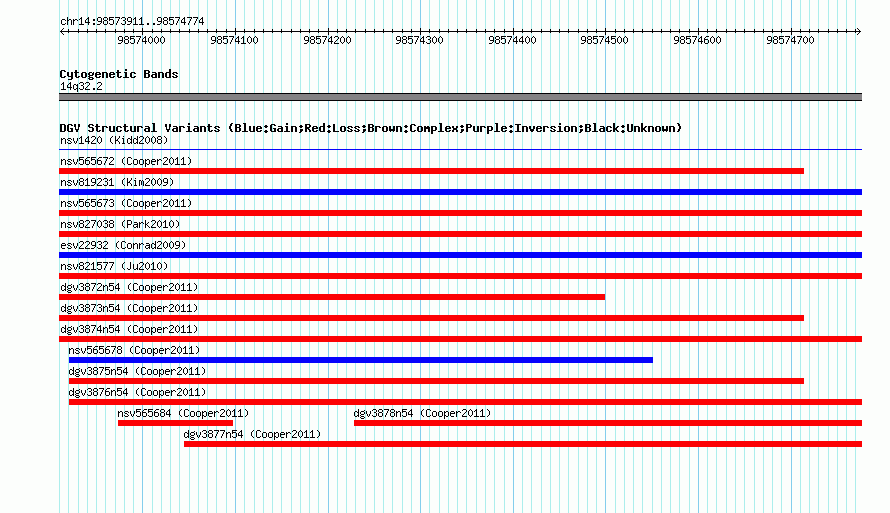Image resolution: width=890 pixels, height=513 pixels.
Task: Select the red nsv827038 loss bar
Action: click(460, 234)
